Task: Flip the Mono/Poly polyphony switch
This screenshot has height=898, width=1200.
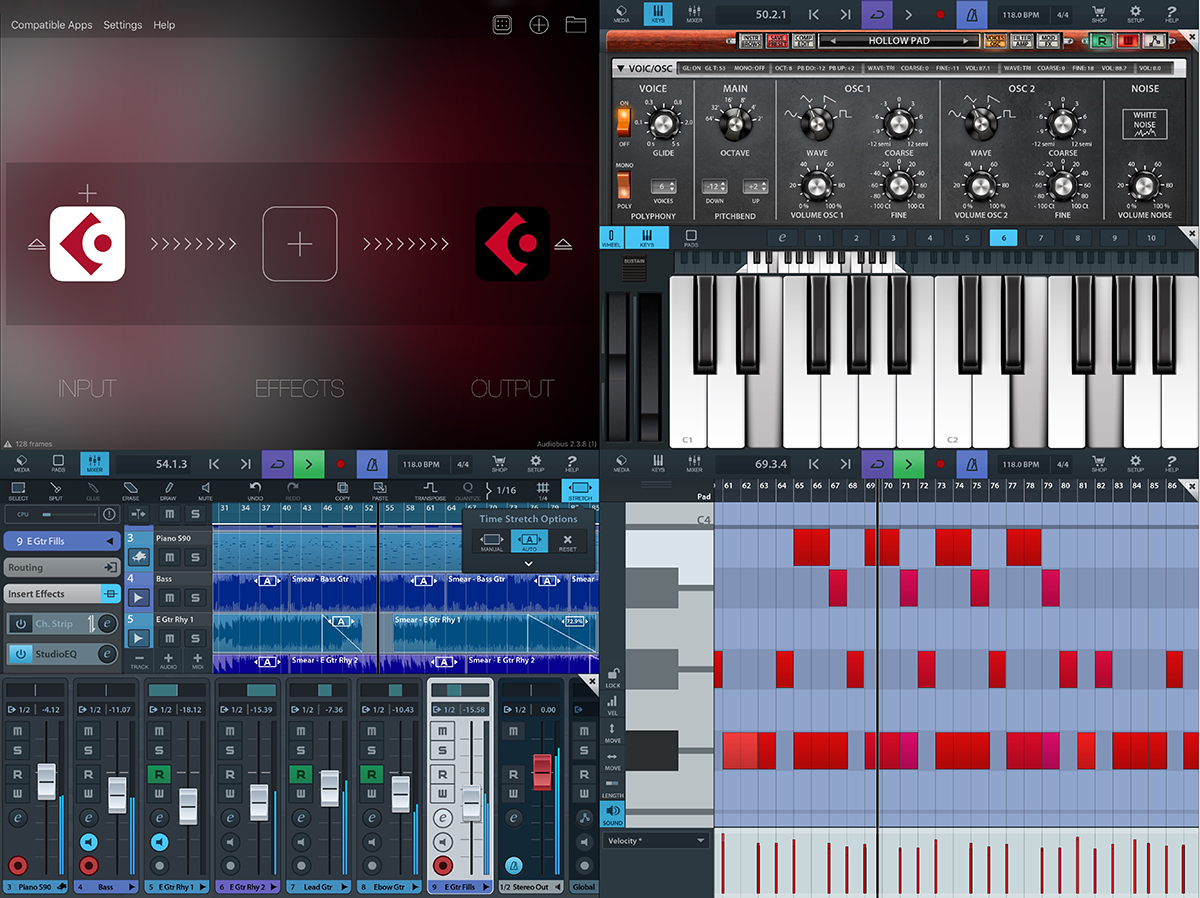Action: click(624, 185)
